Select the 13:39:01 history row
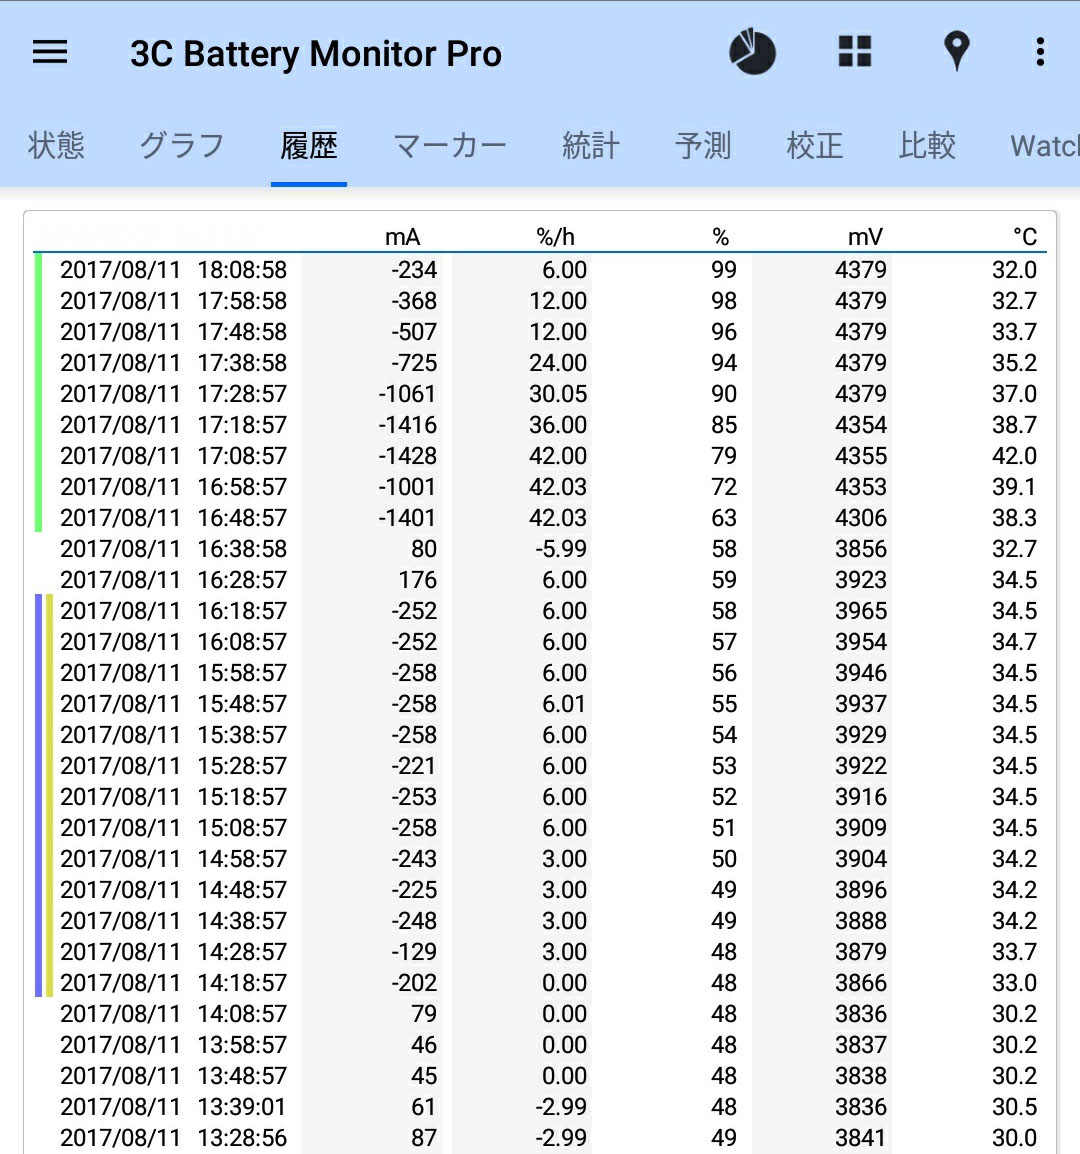Image resolution: width=1080 pixels, height=1154 pixels. [540, 1106]
